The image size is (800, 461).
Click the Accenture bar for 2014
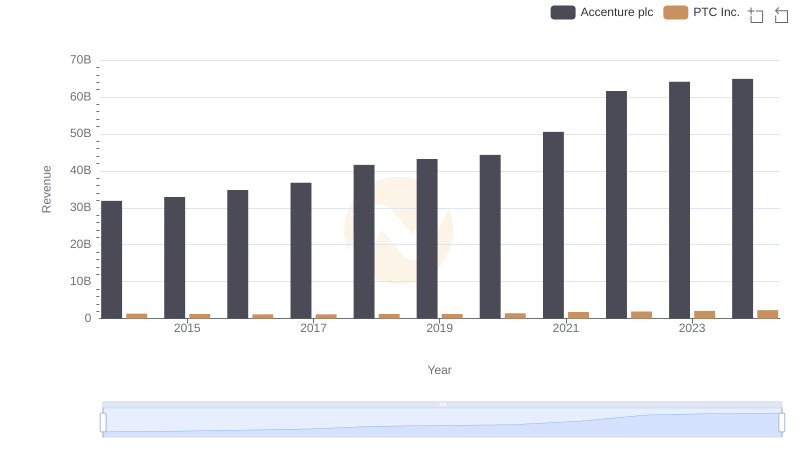click(111, 260)
